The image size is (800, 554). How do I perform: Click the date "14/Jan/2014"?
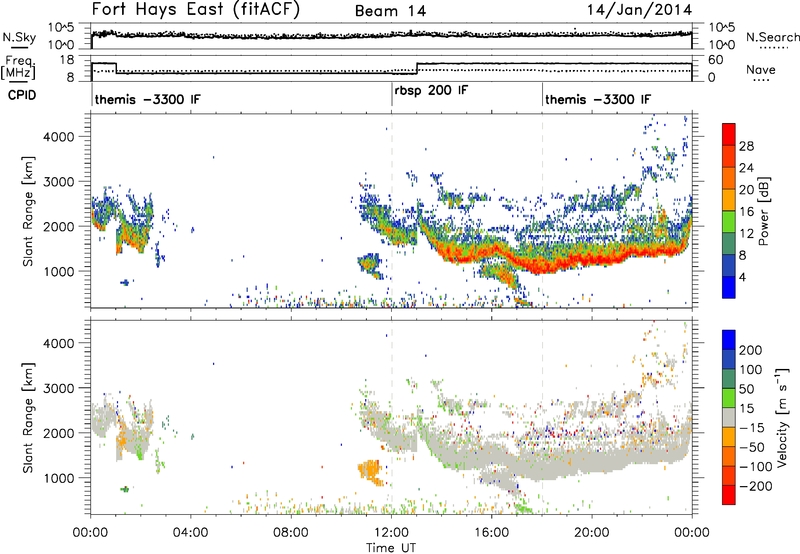(639, 10)
